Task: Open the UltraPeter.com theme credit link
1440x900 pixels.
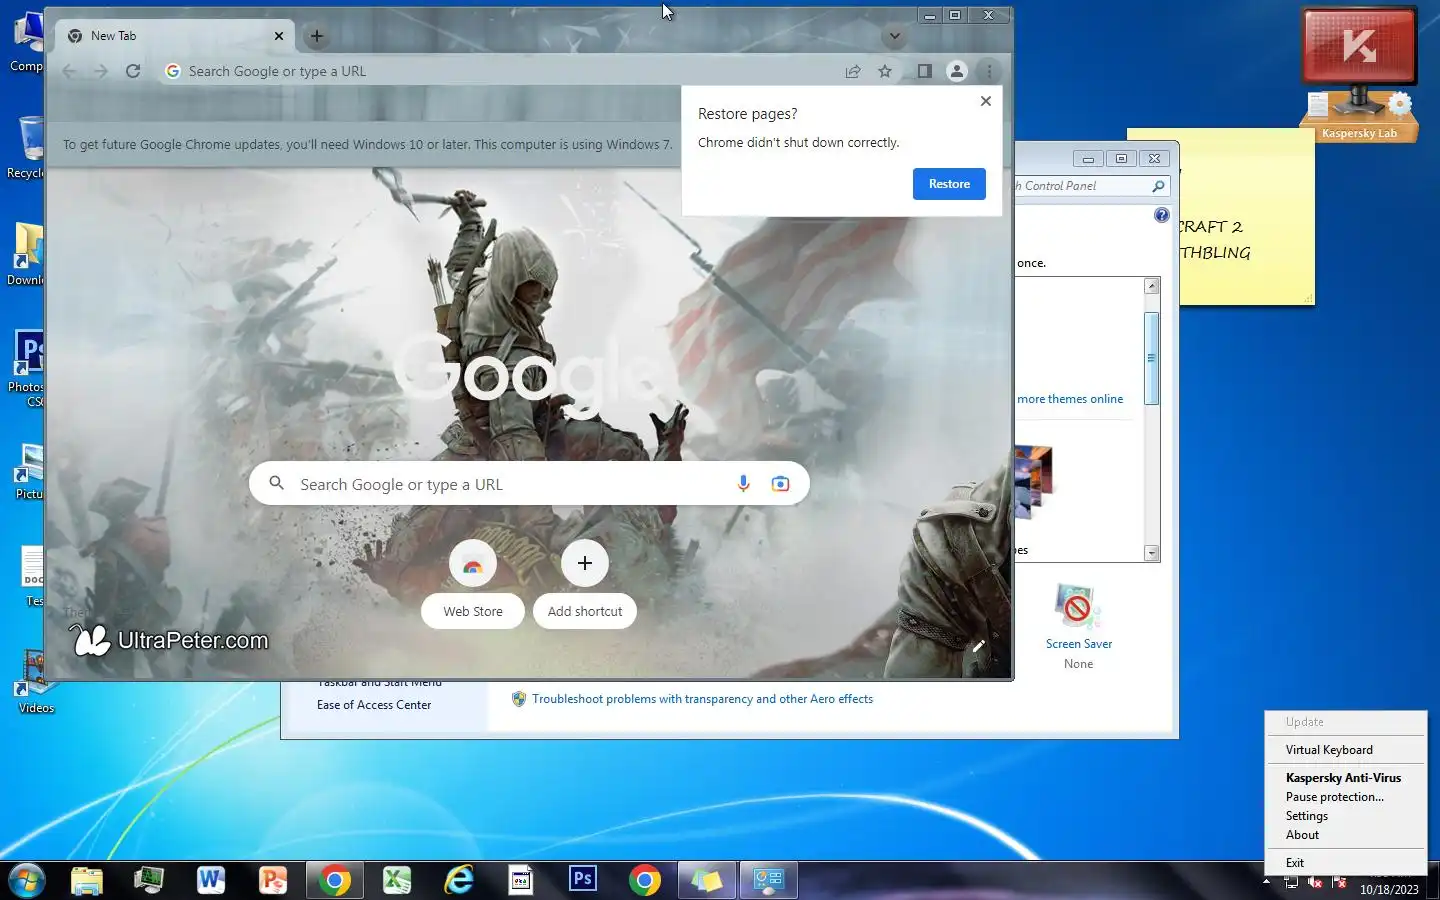Action: 169,640
